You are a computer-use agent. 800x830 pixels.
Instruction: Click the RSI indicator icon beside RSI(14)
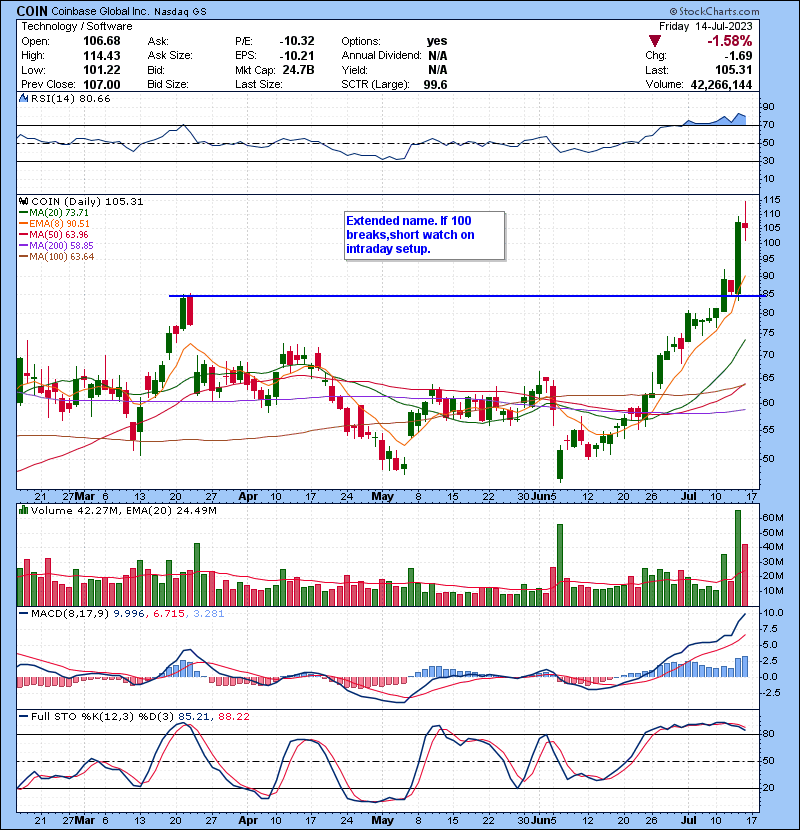[23, 98]
